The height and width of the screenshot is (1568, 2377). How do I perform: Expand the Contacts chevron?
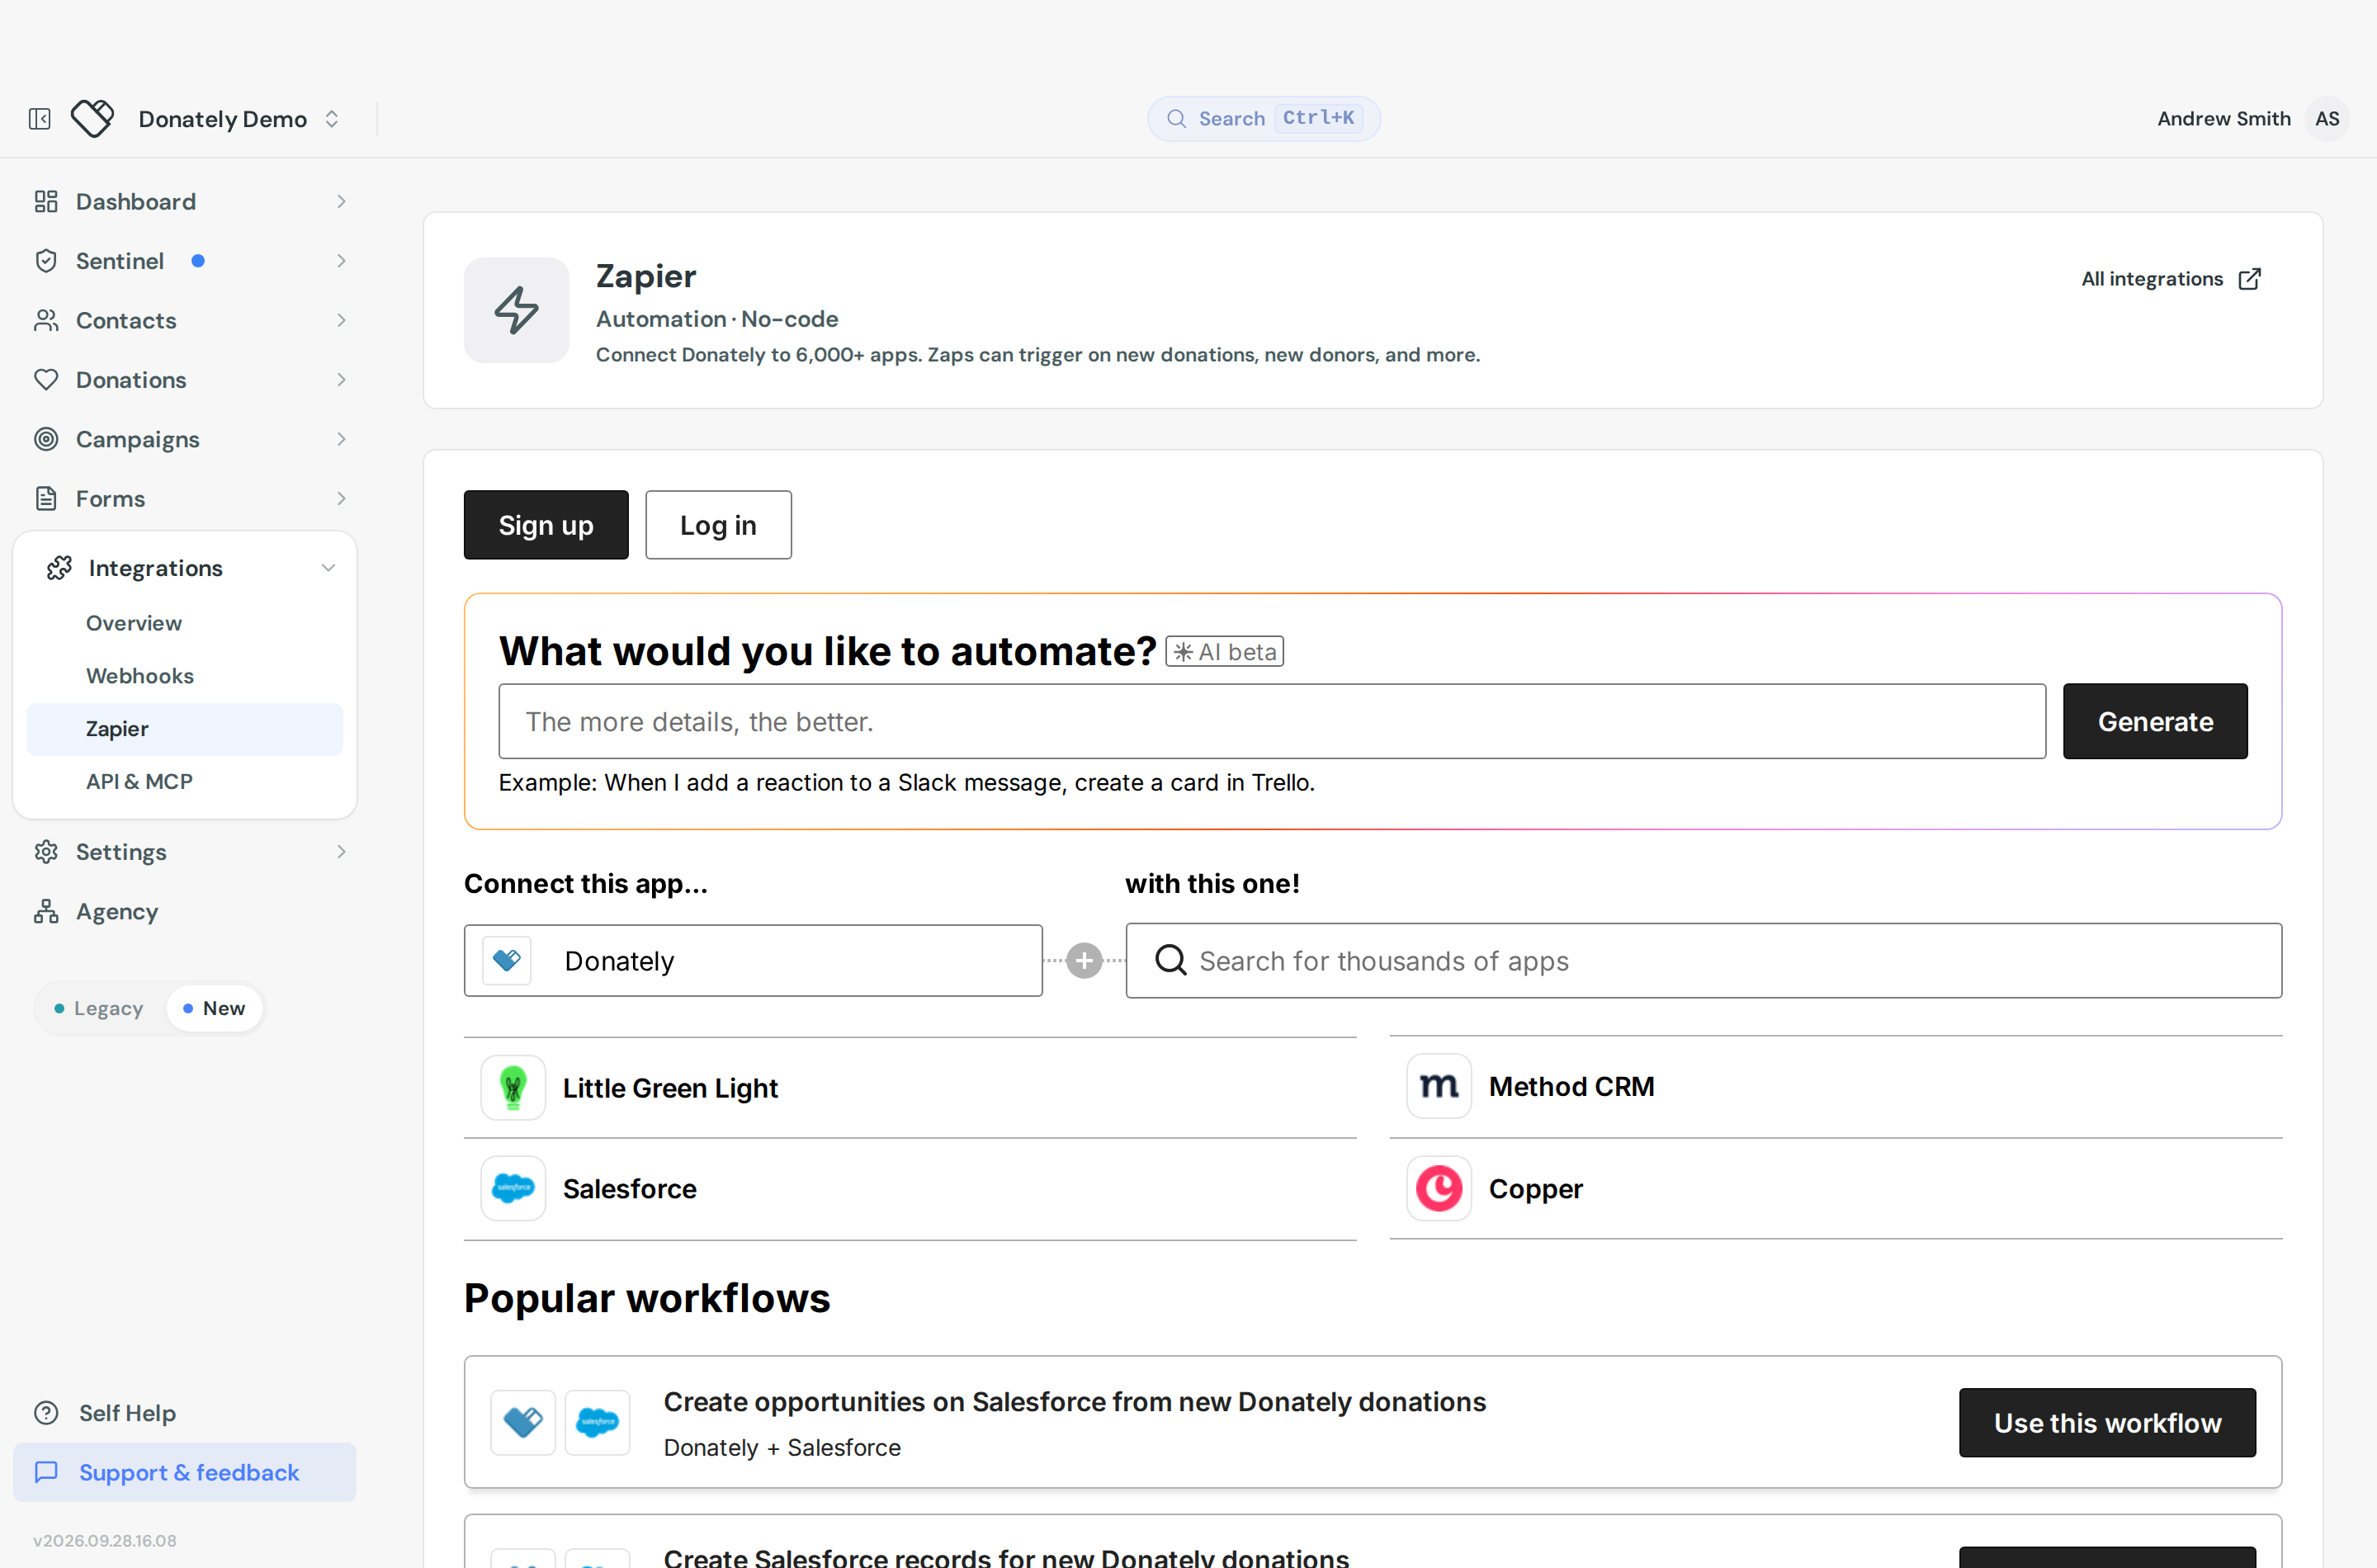pyautogui.click(x=341, y=320)
